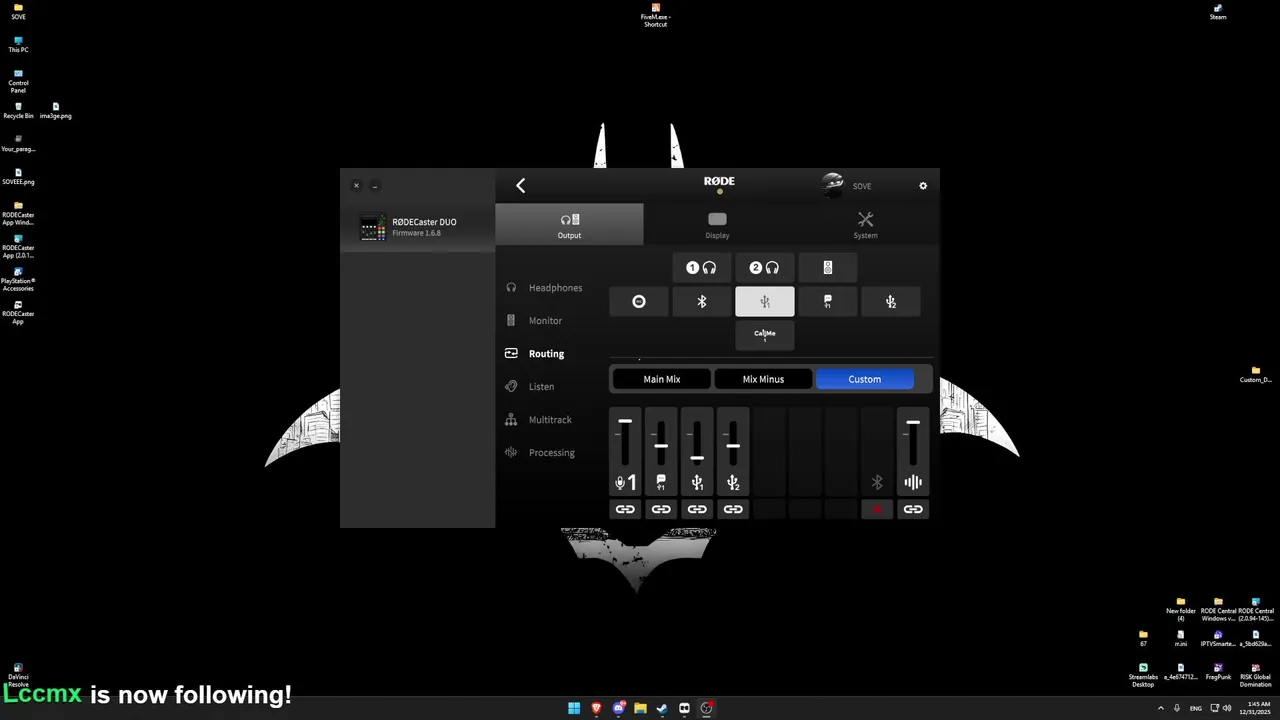
Task: Go back with the left chevron arrow
Action: pos(520,185)
